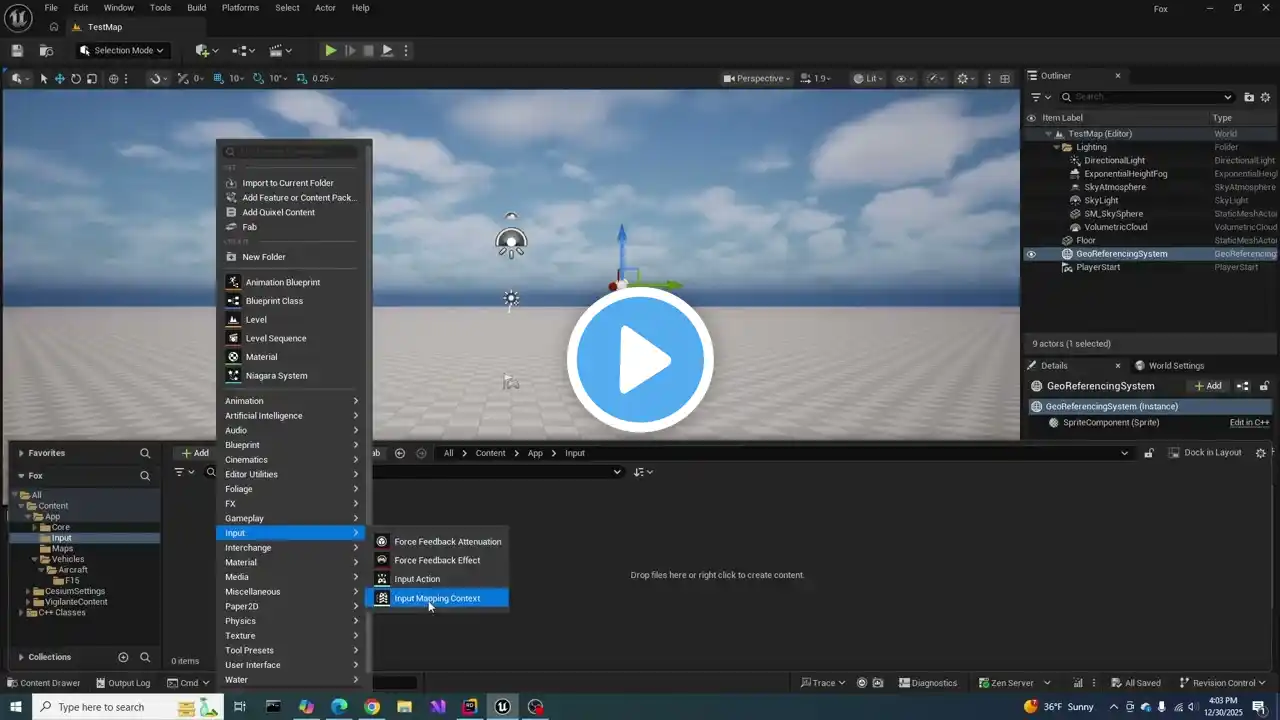1280x720 pixels.
Task: Toggle visibility eye for GeoReferencingSystem
Action: click(x=1031, y=254)
